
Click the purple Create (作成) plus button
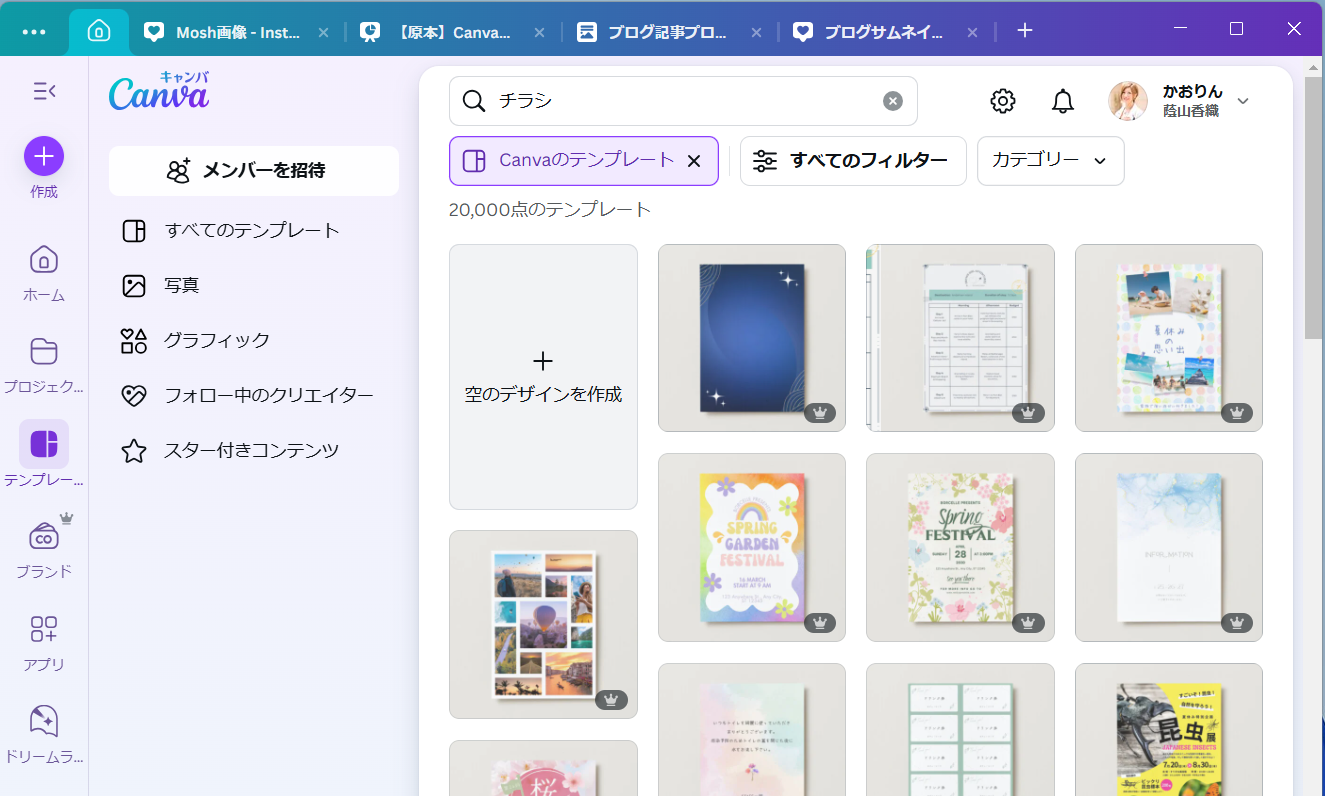(44, 156)
